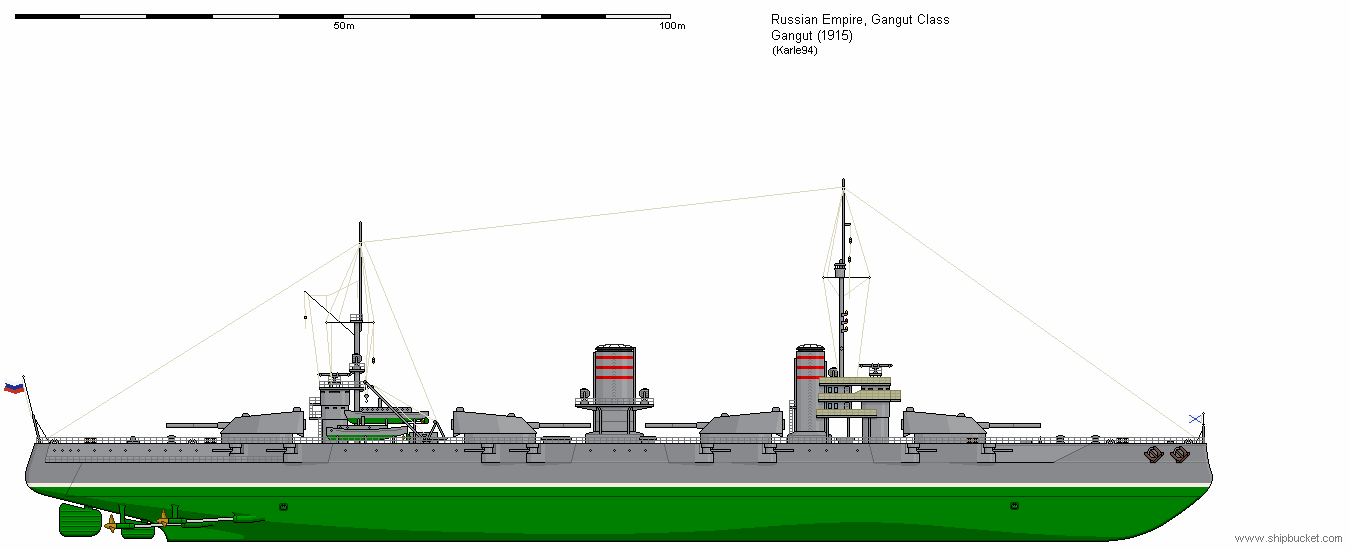Click the rangefinder atop the forward bridge
The height and width of the screenshot is (550, 1350).
point(877,368)
